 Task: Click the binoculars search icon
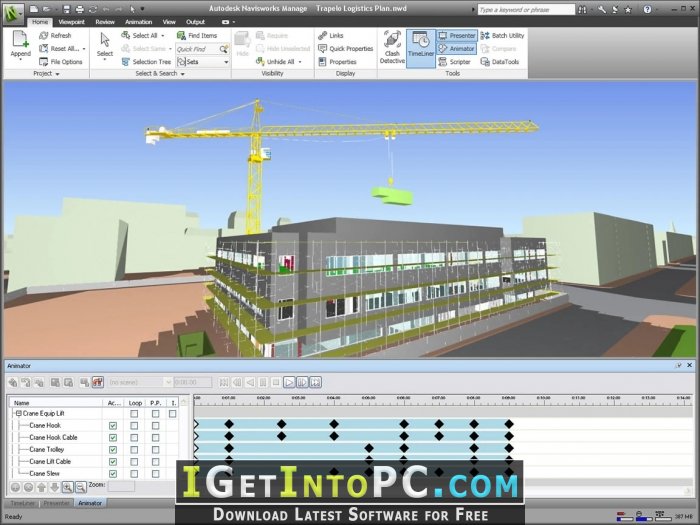point(582,9)
